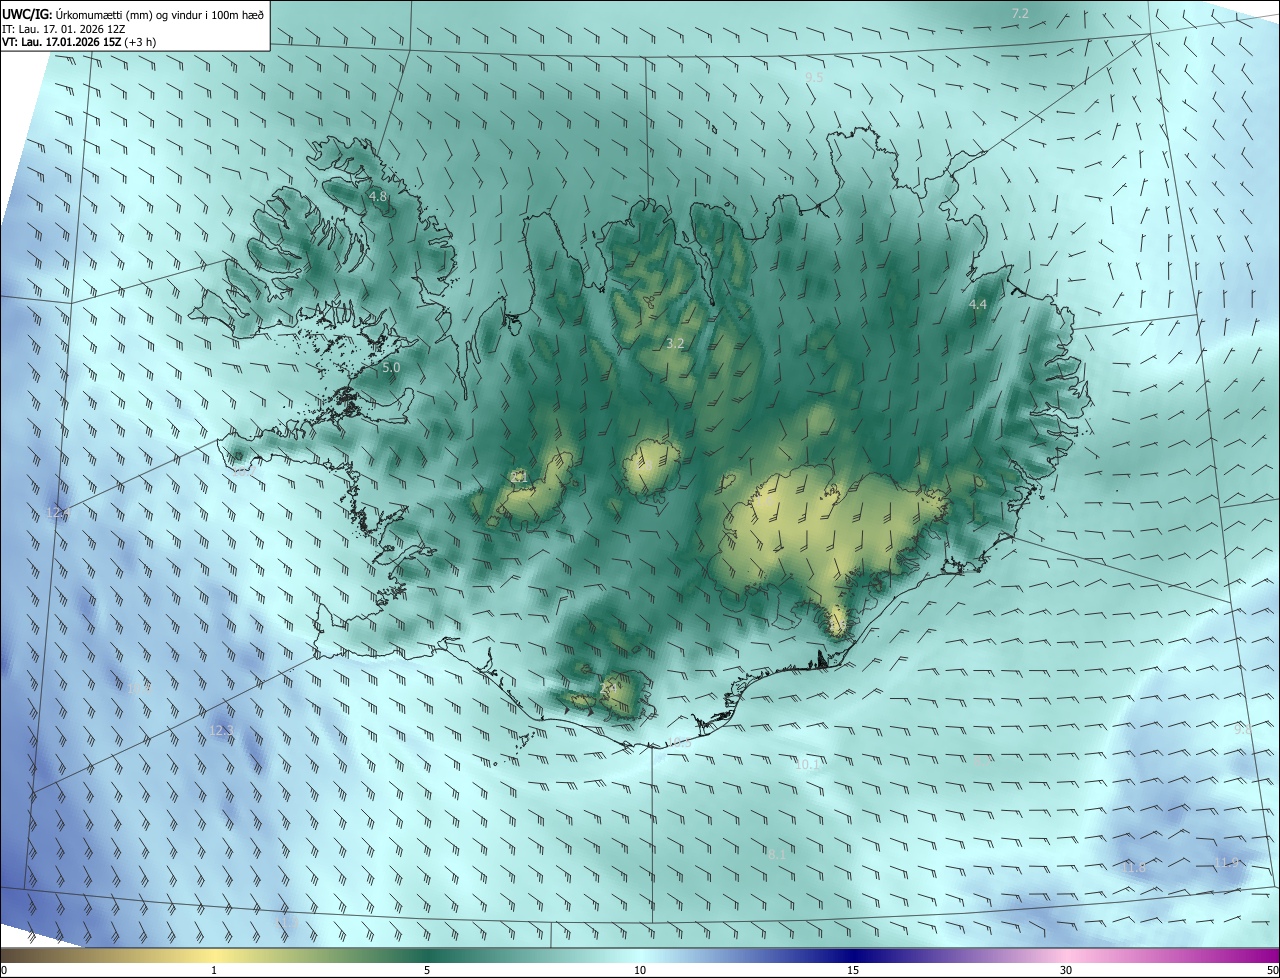The image size is (1280, 978).
Task: Click the 9.8 value label
Action: point(1242,730)
